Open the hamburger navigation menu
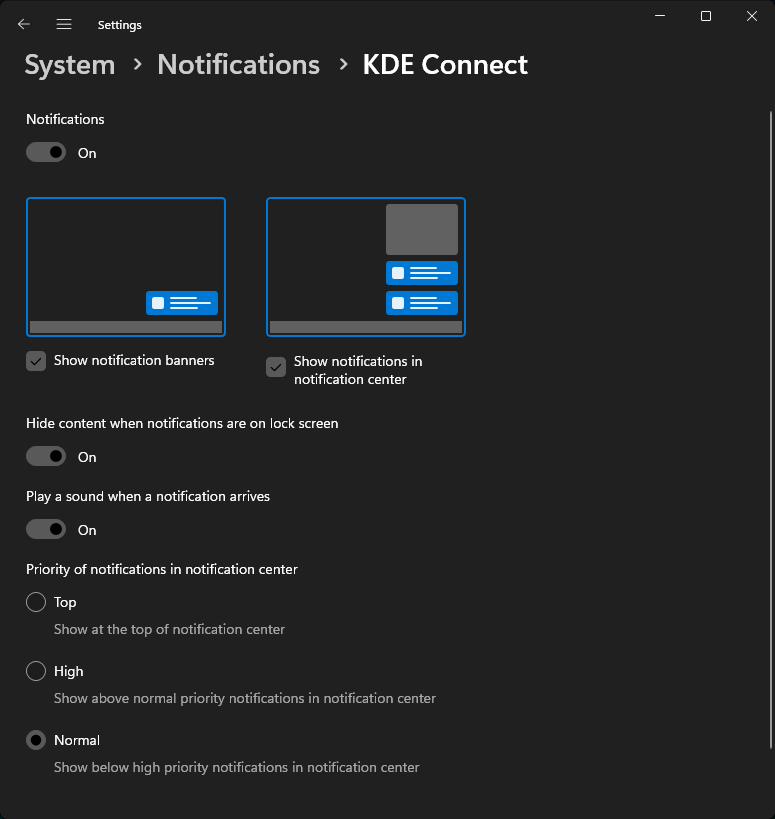The image size is (775, 819). click(64, 24)
